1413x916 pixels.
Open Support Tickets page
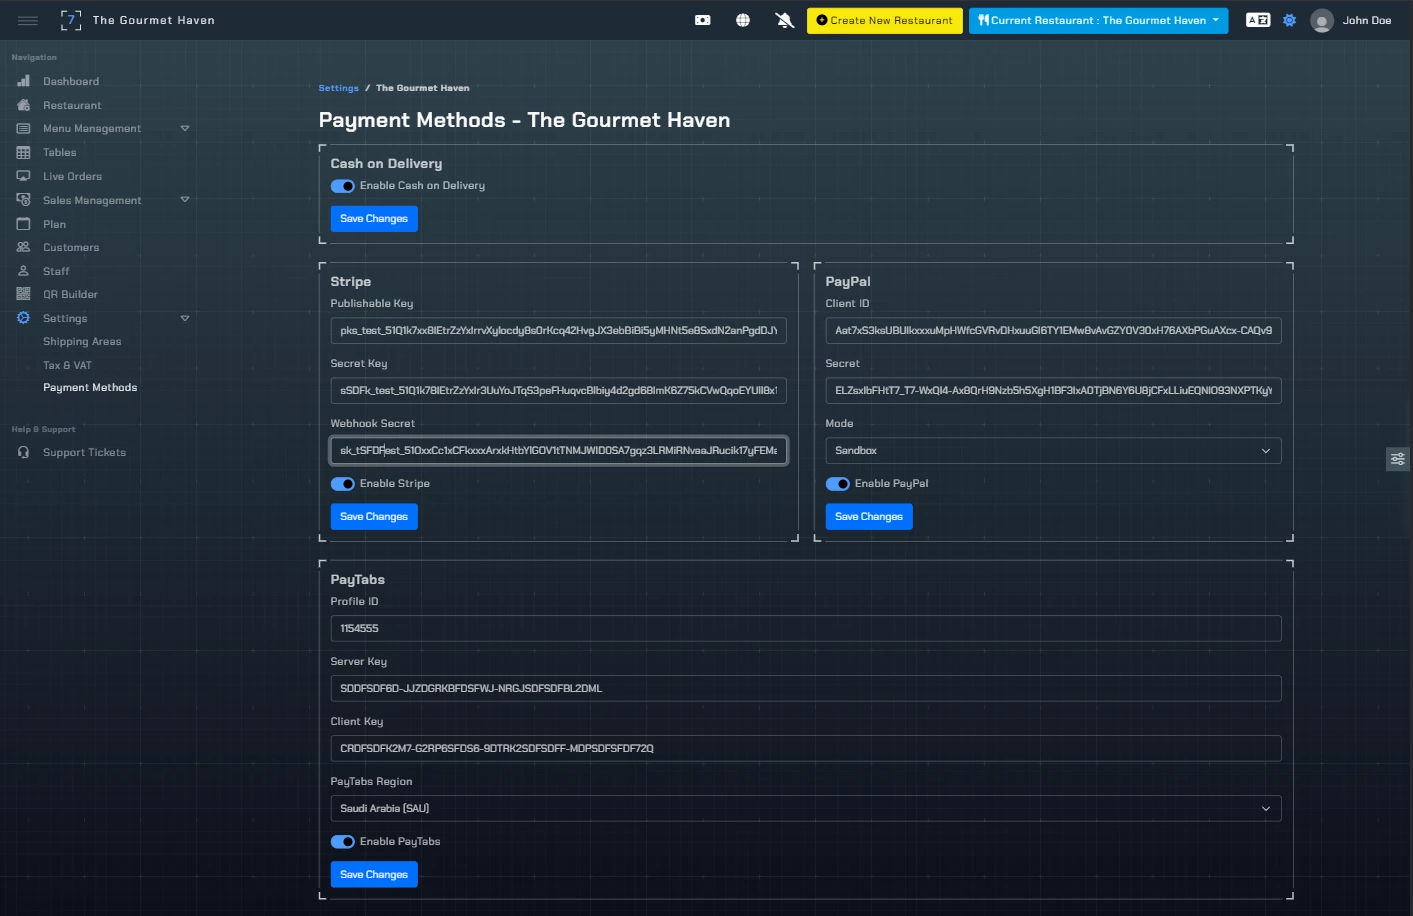click(84, 452)
